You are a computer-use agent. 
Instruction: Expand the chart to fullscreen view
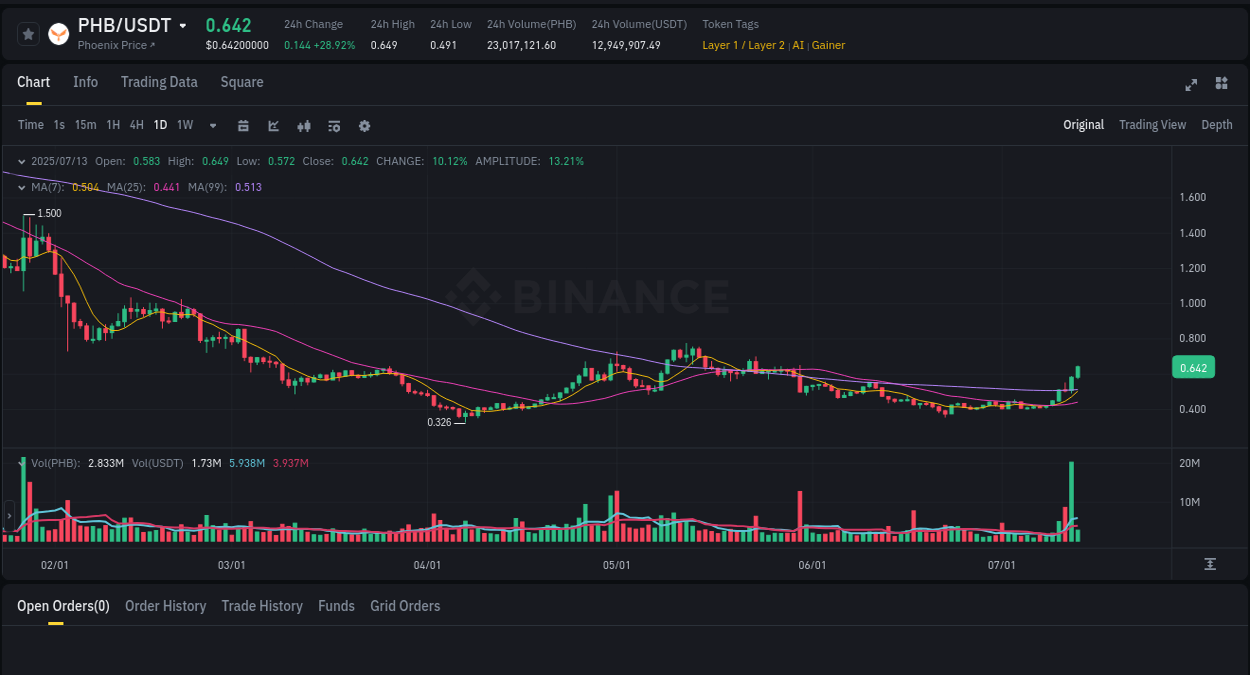pos(1191,85)
